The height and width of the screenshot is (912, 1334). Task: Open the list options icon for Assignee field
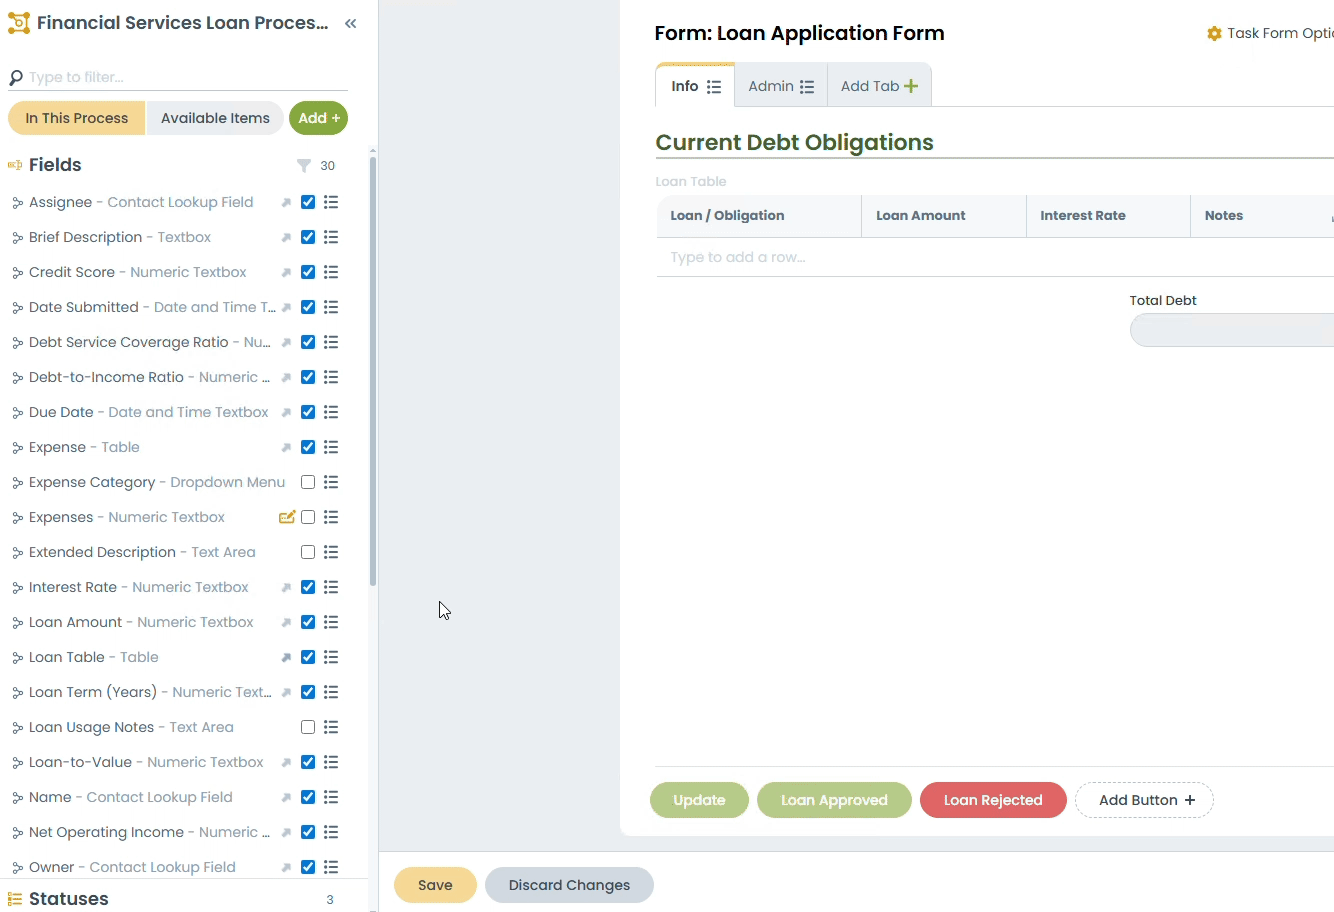pos(331,202)
